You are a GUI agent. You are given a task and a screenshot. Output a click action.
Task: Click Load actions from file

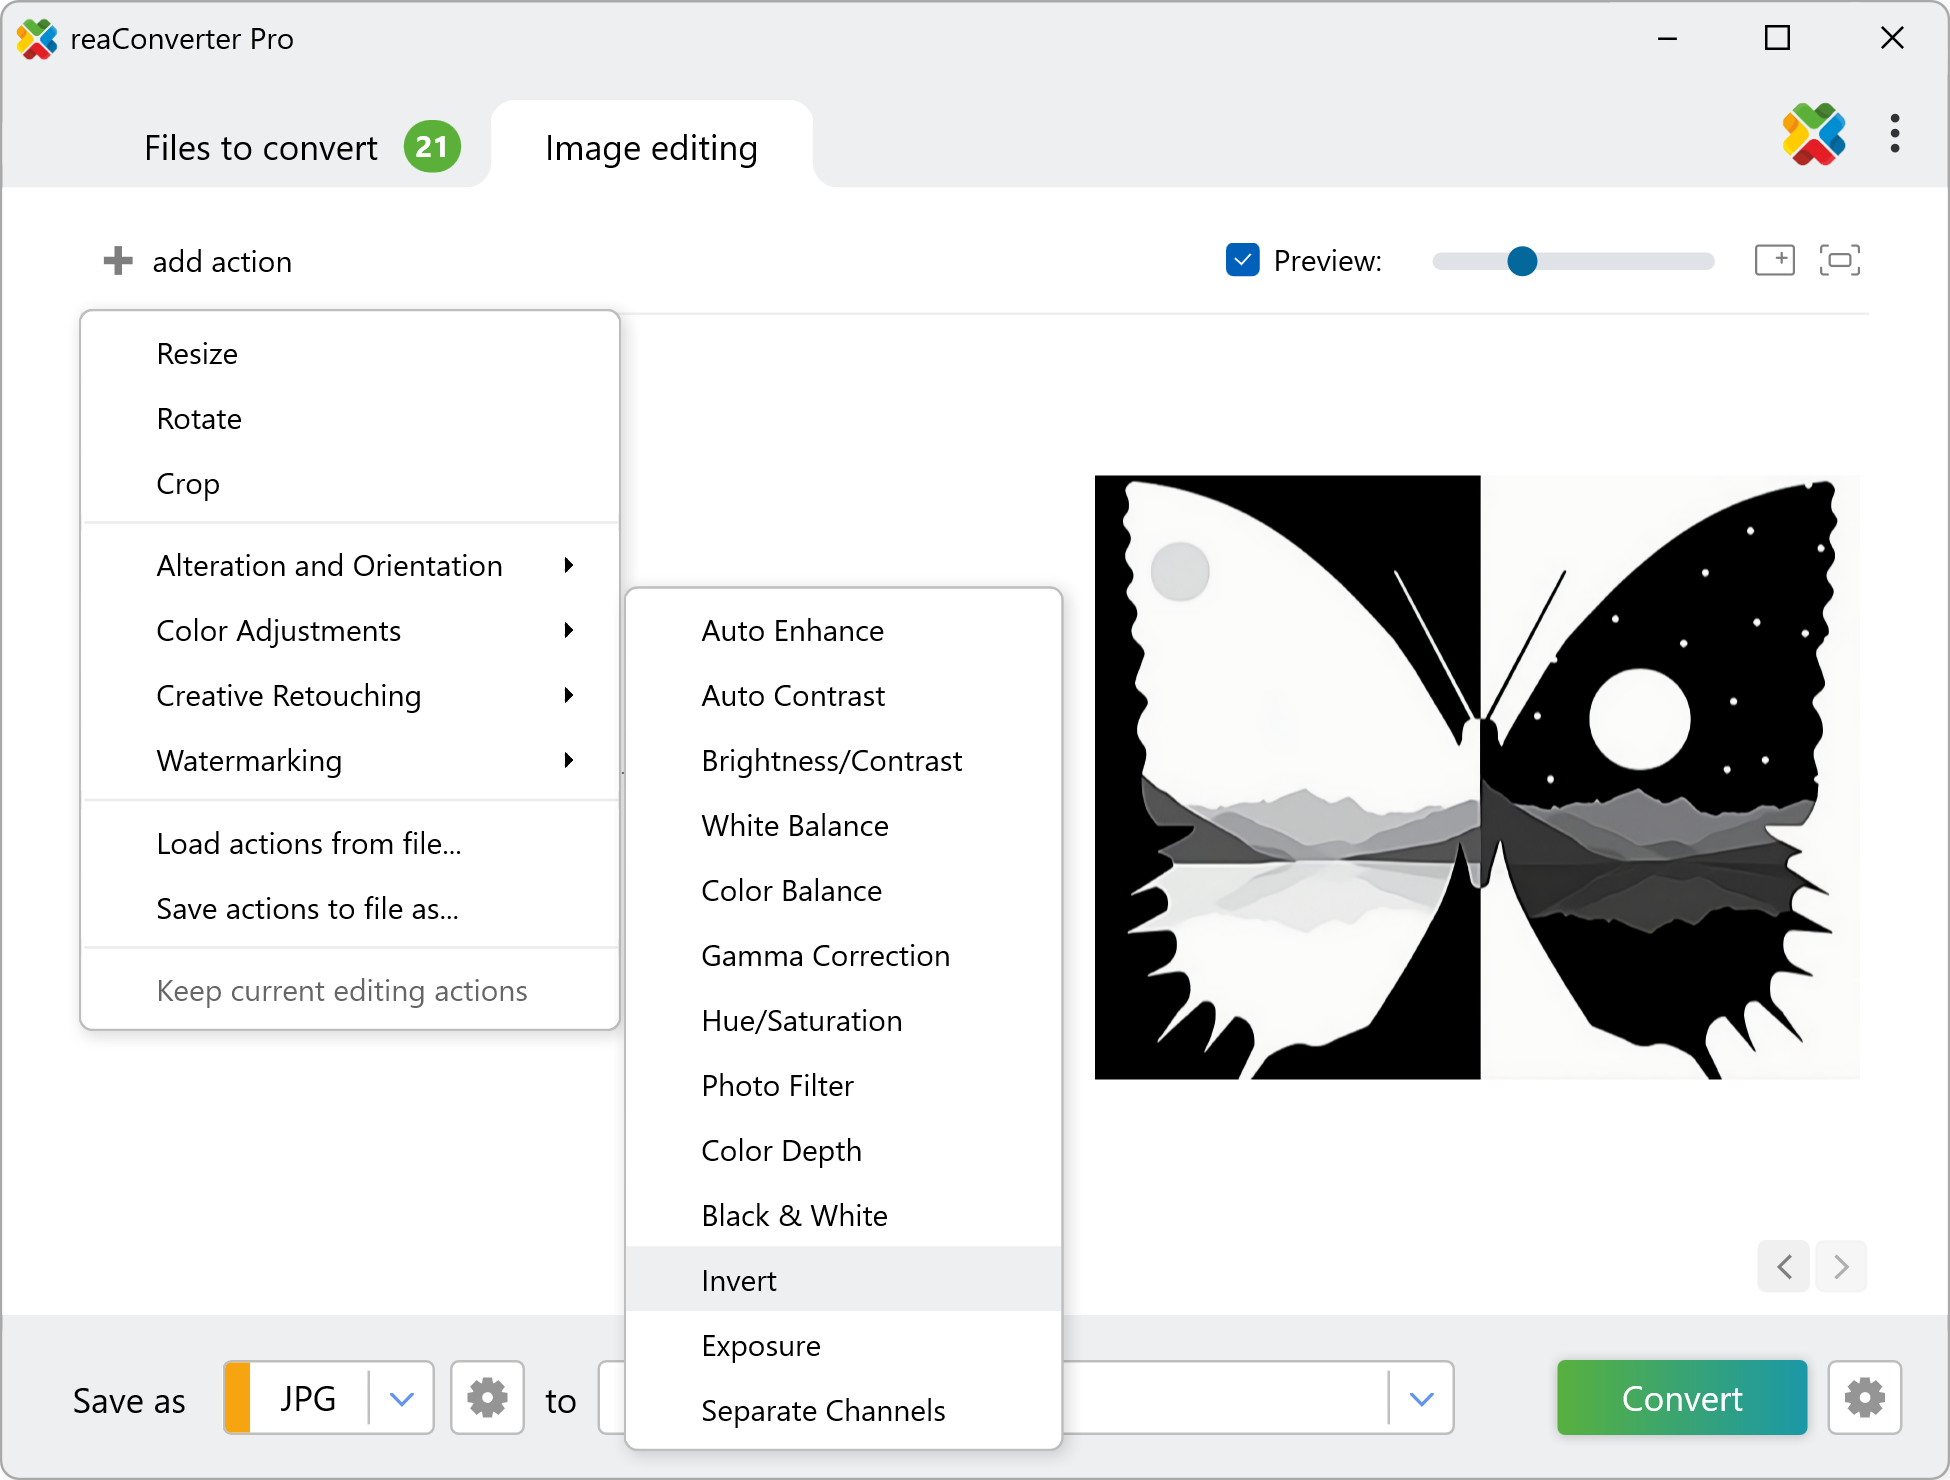coord(308,844)
